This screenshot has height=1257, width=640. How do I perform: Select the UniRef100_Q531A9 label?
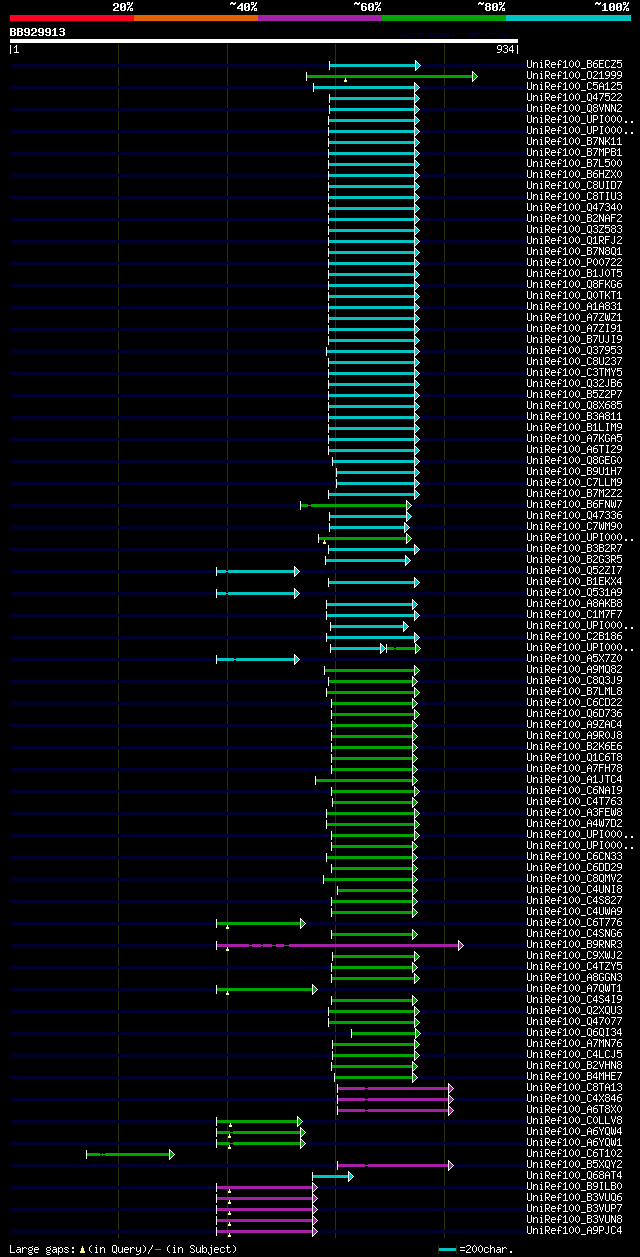click(576, 593)
